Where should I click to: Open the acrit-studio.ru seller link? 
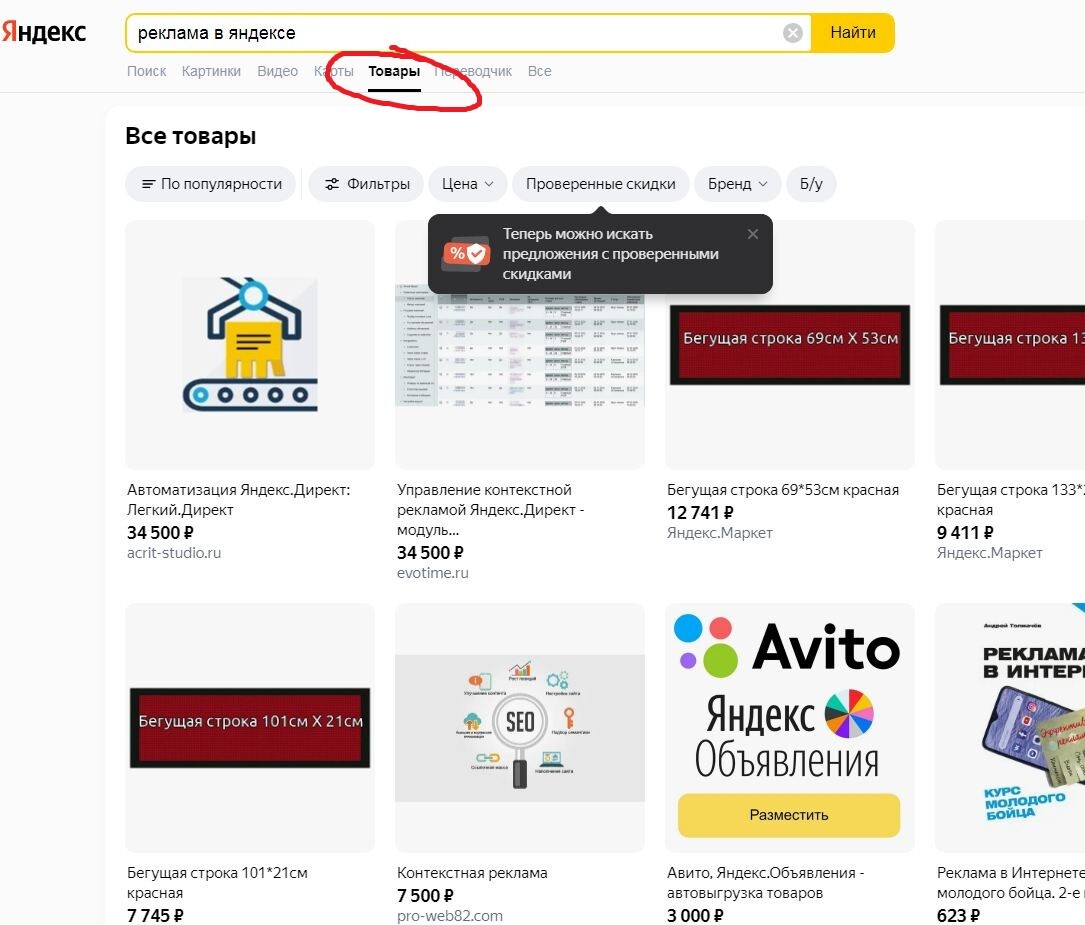[x=174, y=553]
